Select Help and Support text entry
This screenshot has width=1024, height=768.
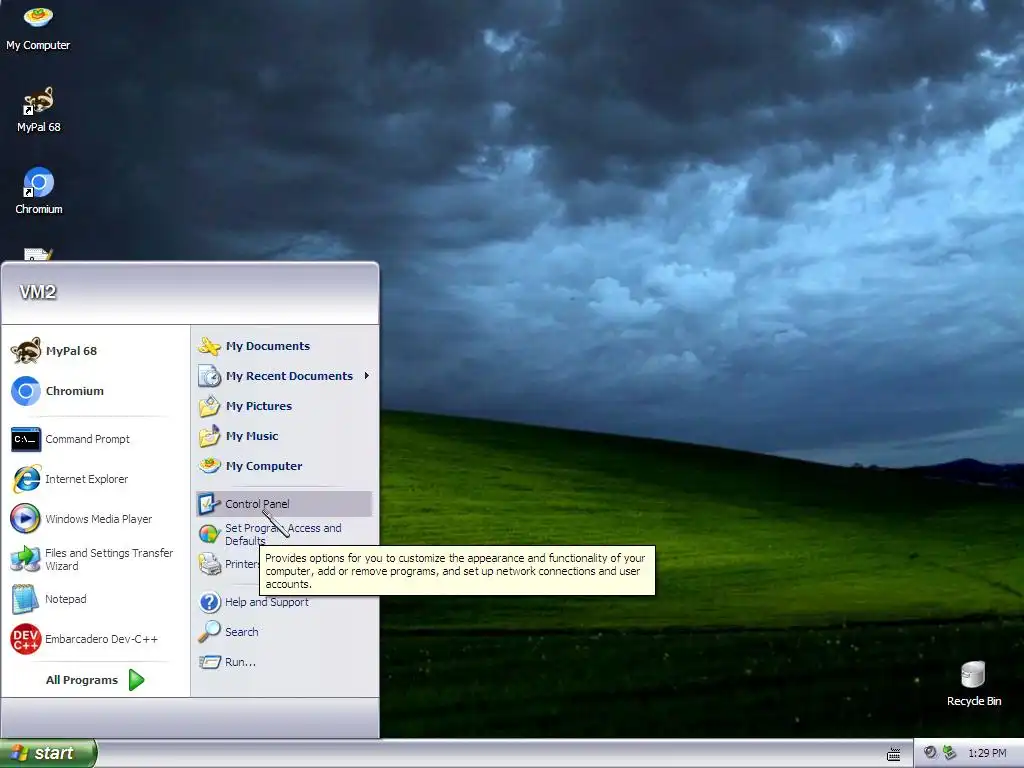(x=266, y=602)
